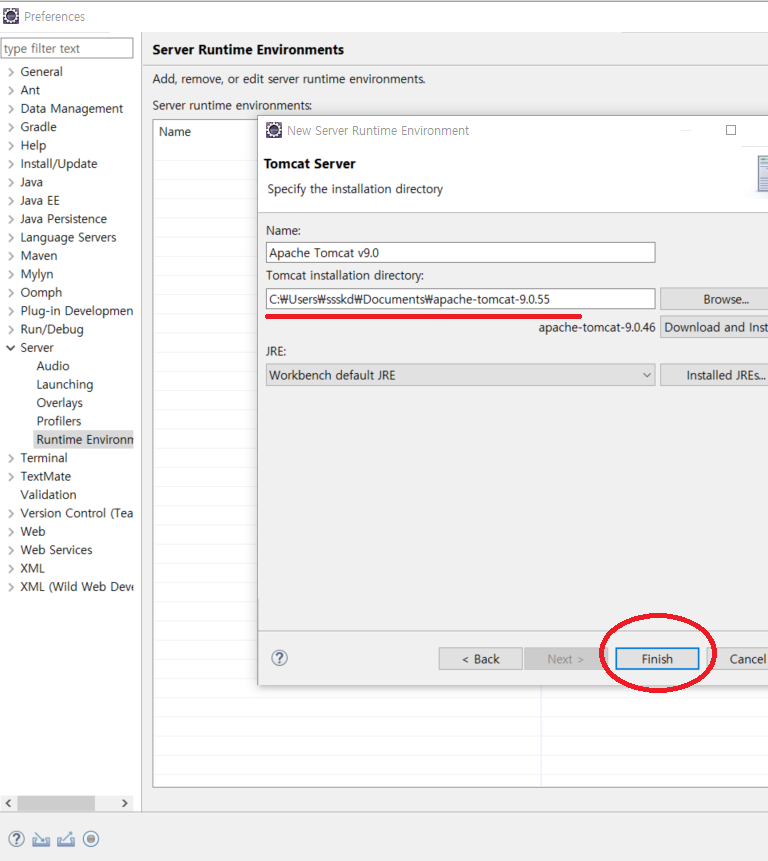Open Installed JREs settings
768x861 pixels.
coord(714,375)
